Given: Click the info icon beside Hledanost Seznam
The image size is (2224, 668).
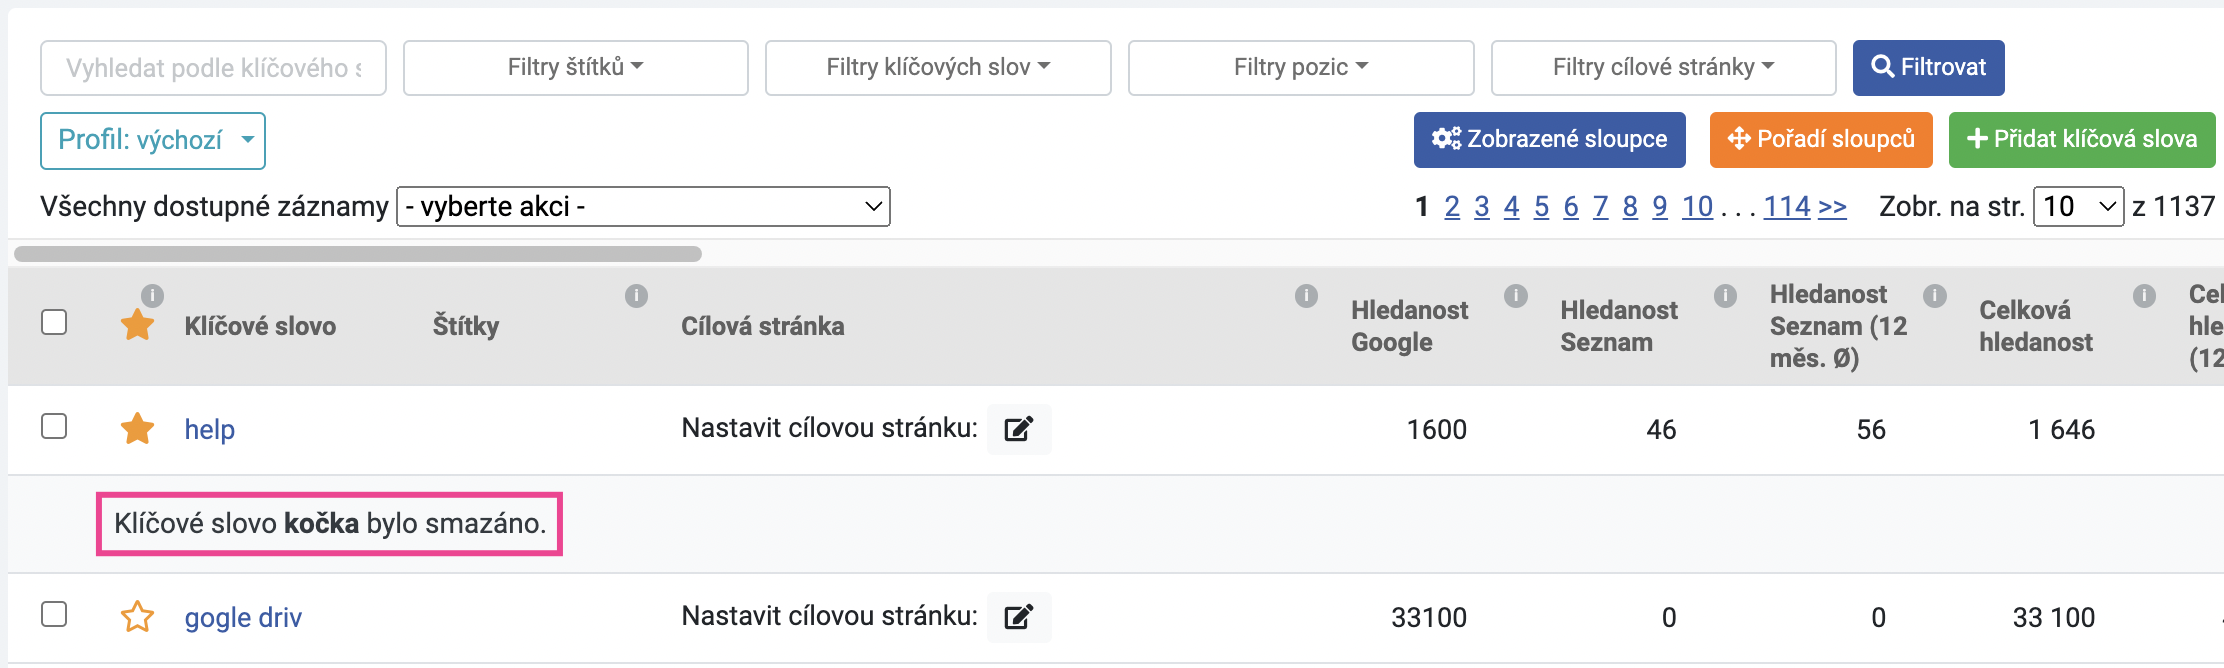Looking at the screenshot, I should click(x=1516, y=296).
